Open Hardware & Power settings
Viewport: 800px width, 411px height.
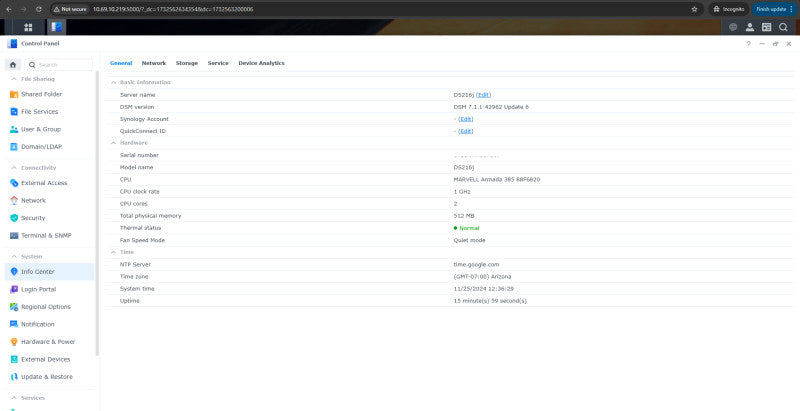[x=49, y=342]
